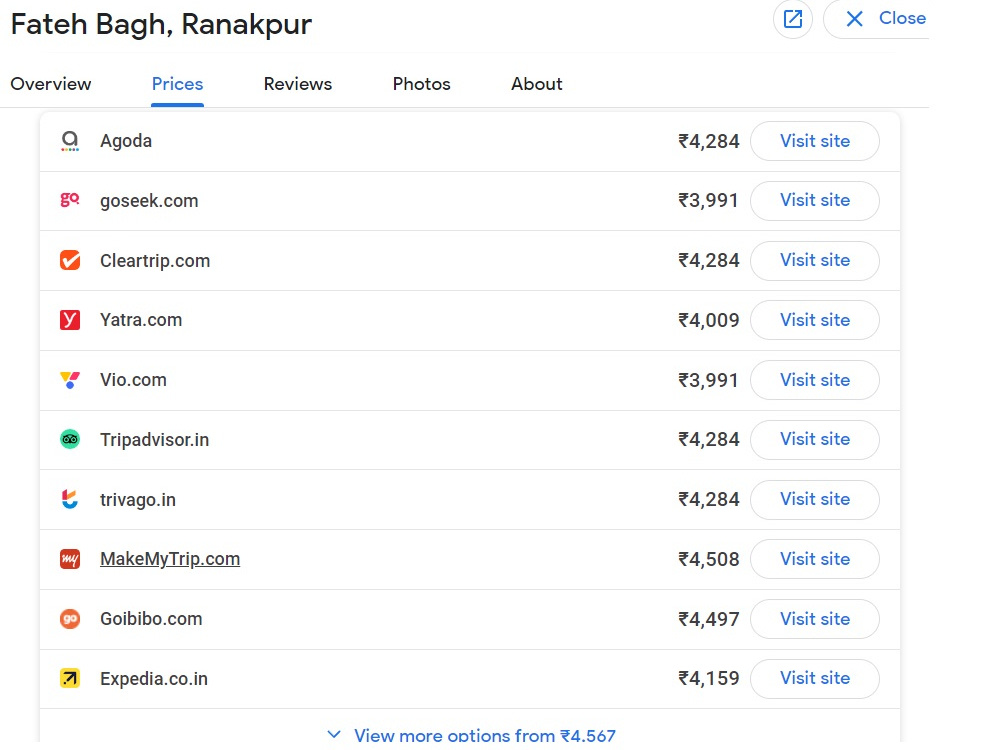Visit site for Agoda
This screenshot has width=1000, height=750.
814,141
